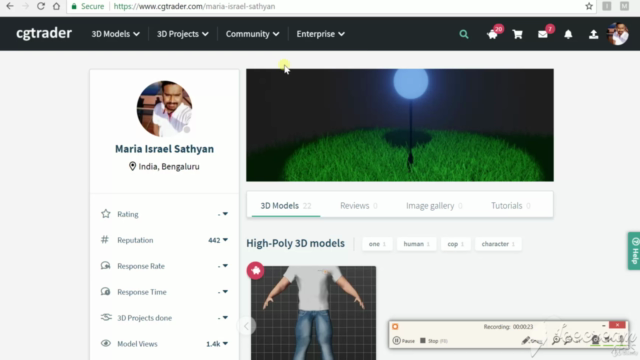Screen dimensions: 640x360
Task: Click the profile photo of Maria Israel Sathyan
Action: tap(164, 109)
